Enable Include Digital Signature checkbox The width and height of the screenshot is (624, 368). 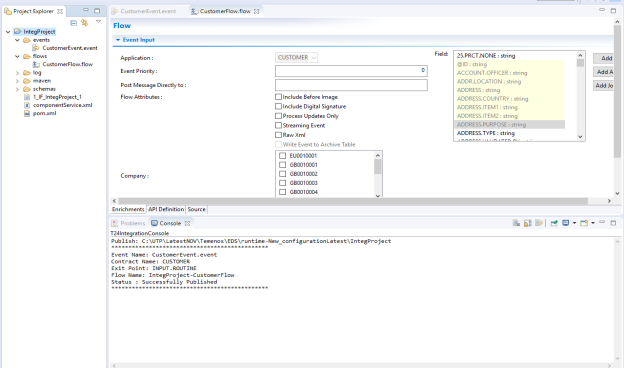tap(279, 106)
